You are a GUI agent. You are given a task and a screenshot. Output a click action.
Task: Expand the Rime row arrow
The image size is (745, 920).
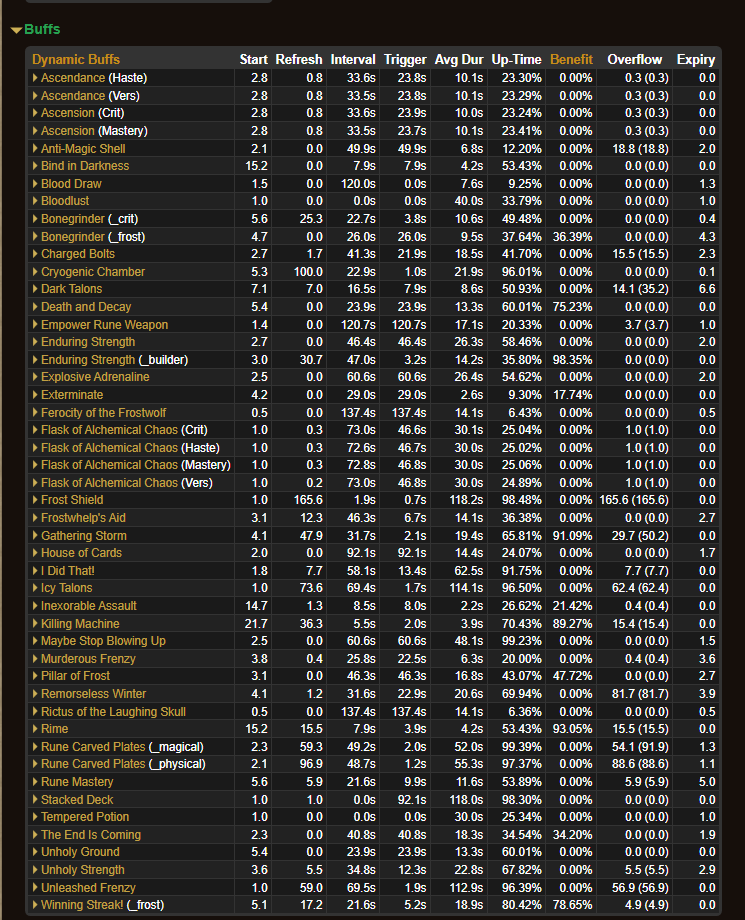coord(35,729)
